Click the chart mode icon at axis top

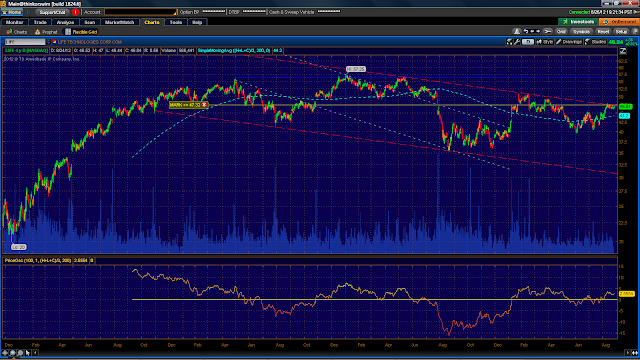pos(623,51)
